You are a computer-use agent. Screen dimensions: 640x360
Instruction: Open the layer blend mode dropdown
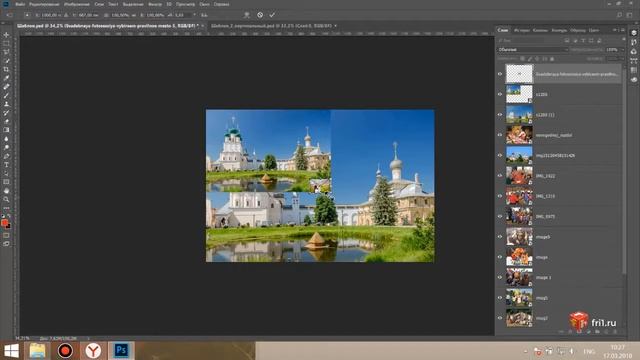(x=533, y=49)
